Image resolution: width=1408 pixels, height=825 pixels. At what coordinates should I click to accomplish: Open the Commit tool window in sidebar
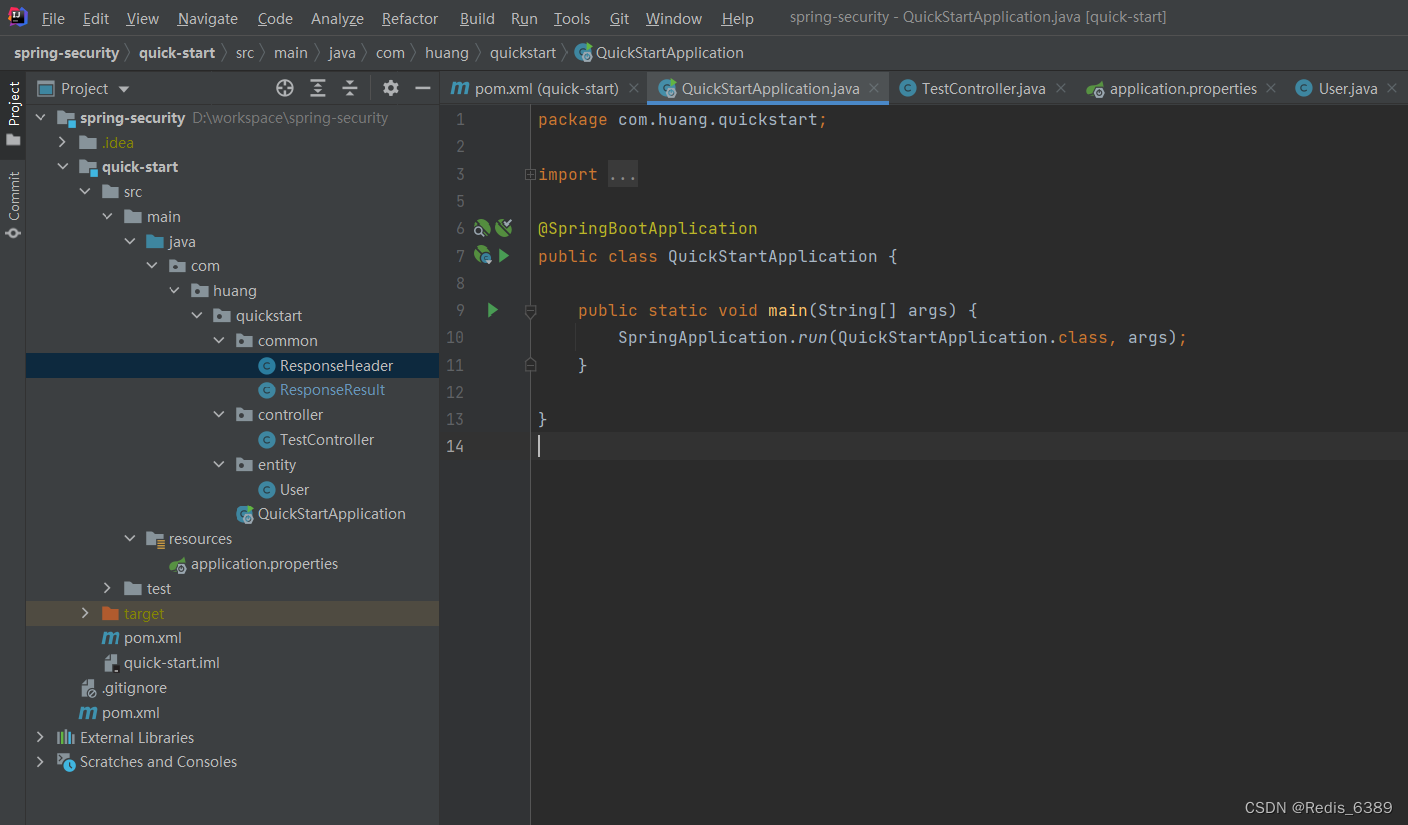pyautogui.click(x=13, y=205)
